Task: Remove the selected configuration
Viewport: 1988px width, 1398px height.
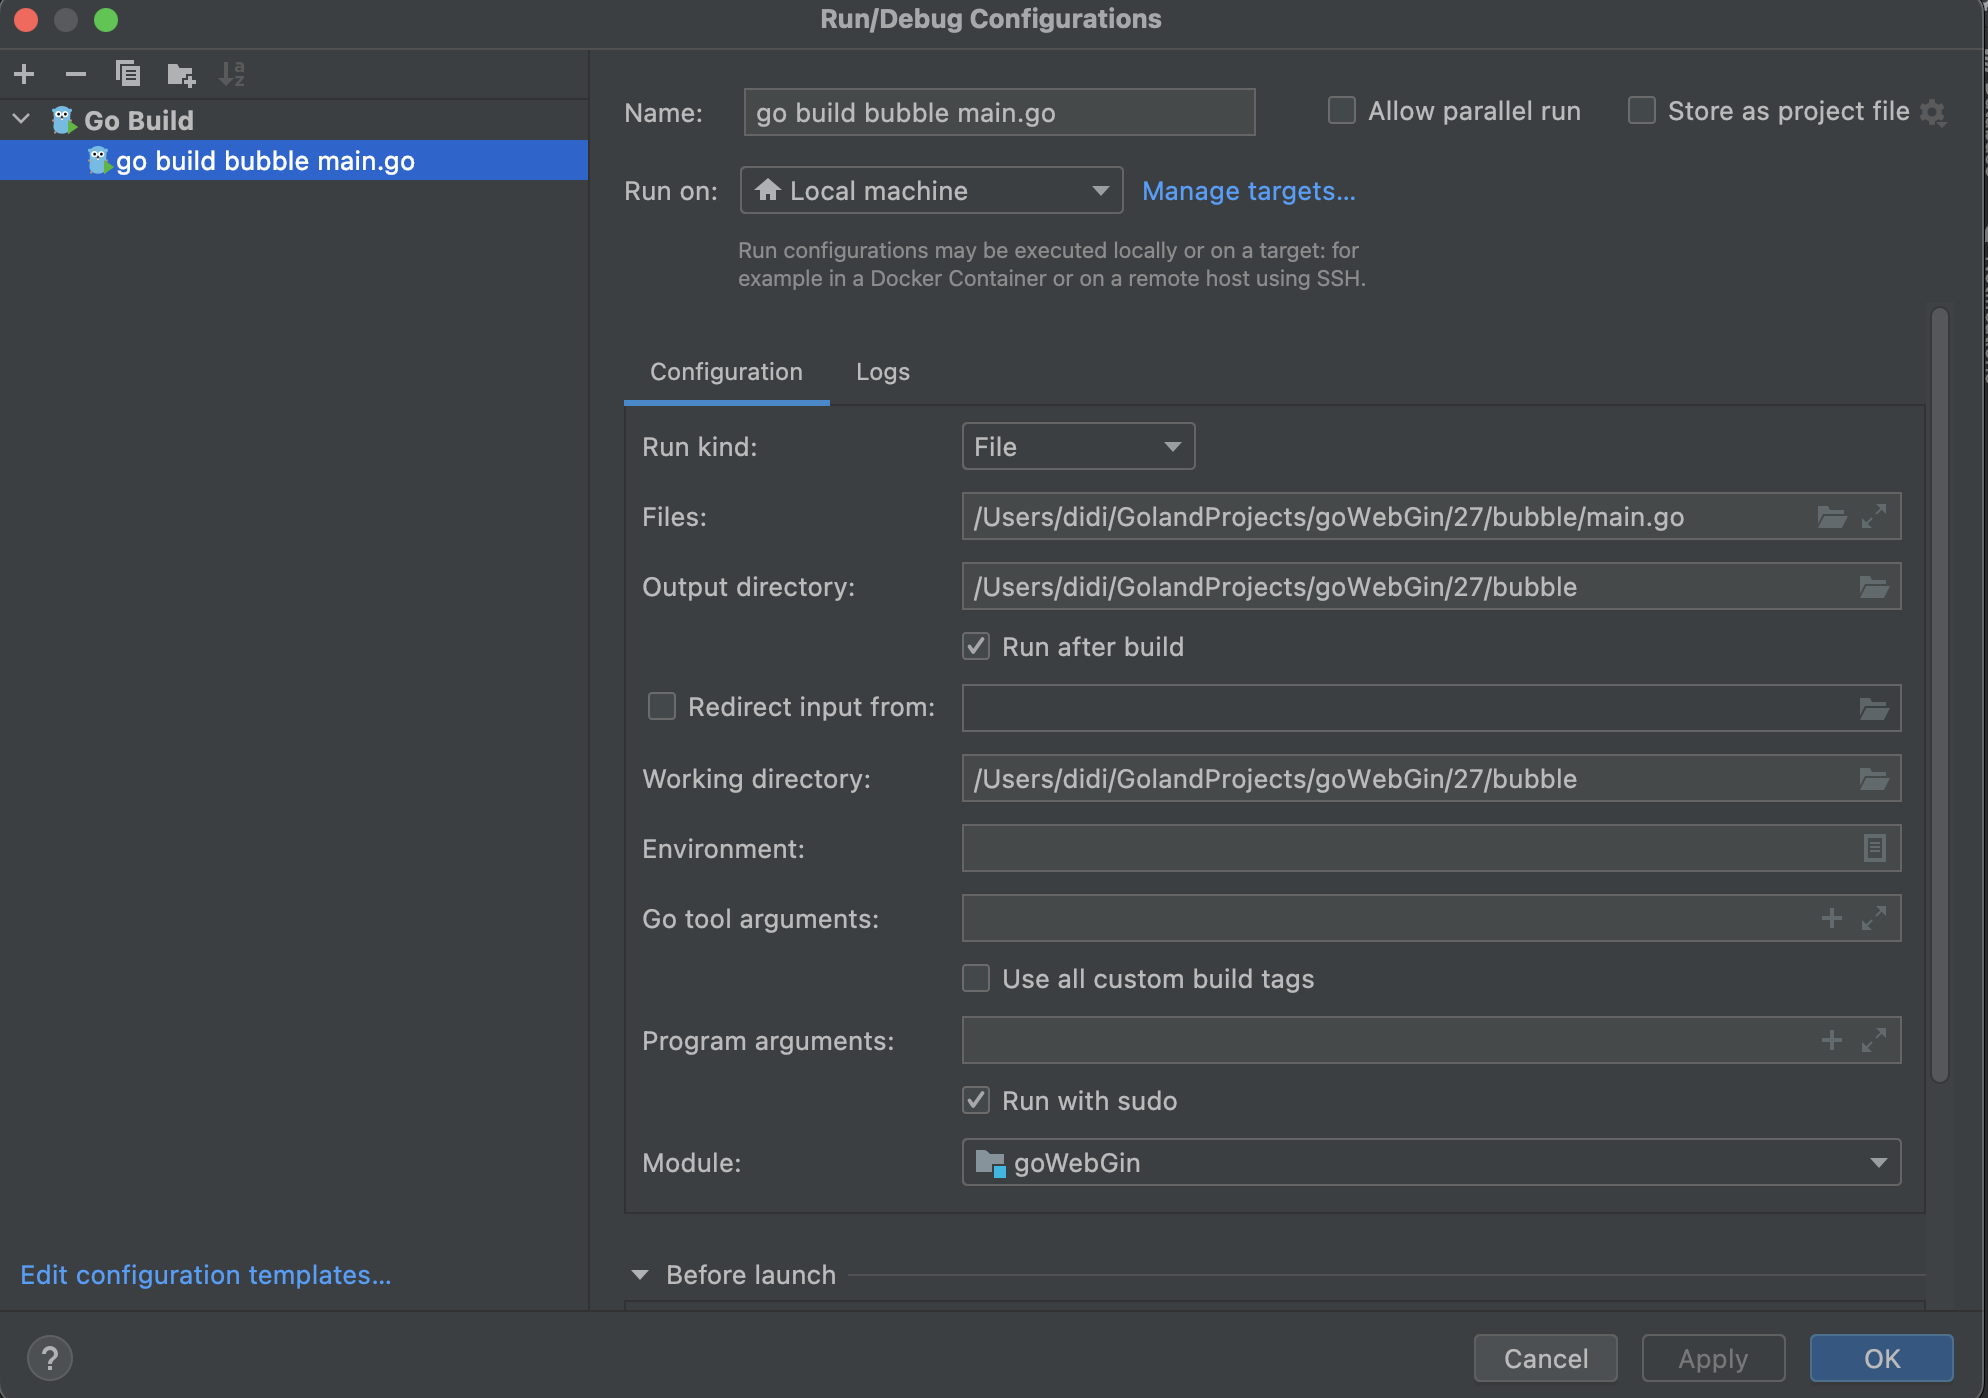Action: pos(76,74)
